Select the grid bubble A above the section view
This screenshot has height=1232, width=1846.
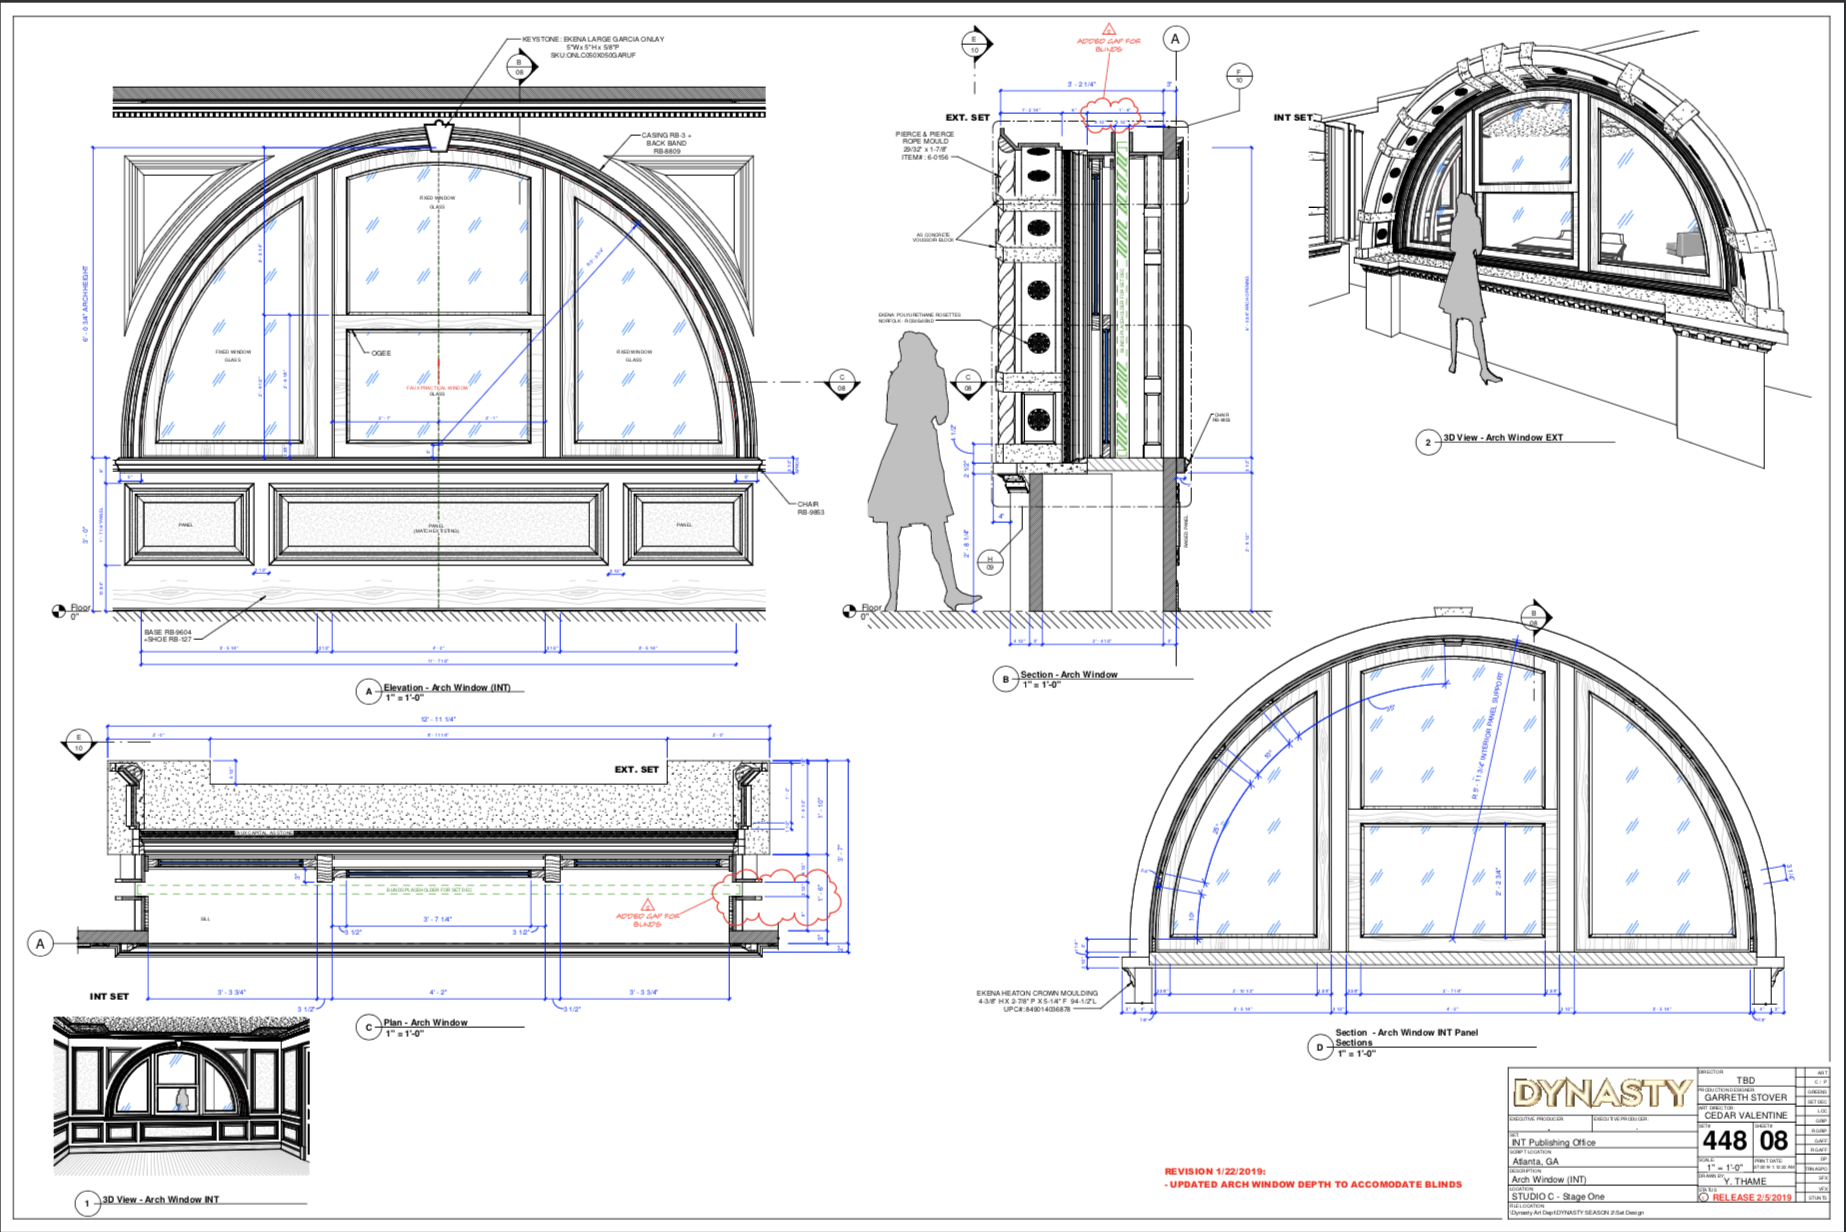[1175, 39]
